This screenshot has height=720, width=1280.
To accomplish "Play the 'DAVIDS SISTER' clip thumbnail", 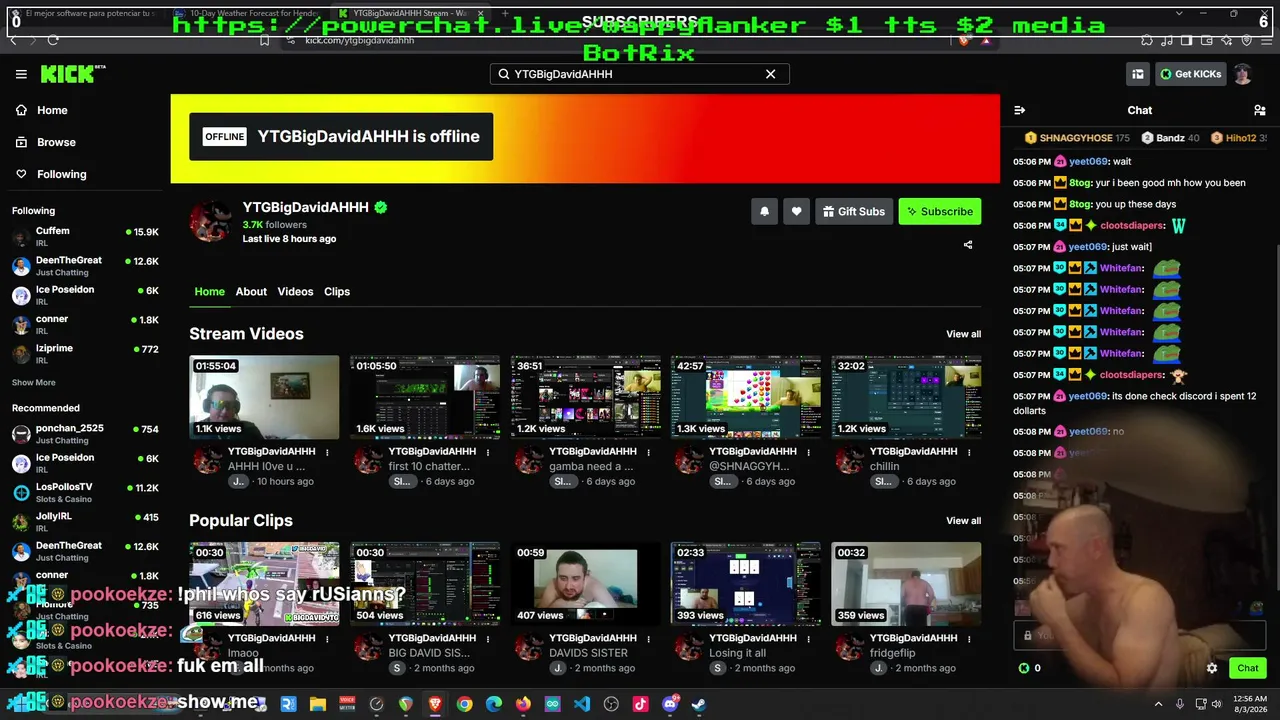I will point(585,584).
